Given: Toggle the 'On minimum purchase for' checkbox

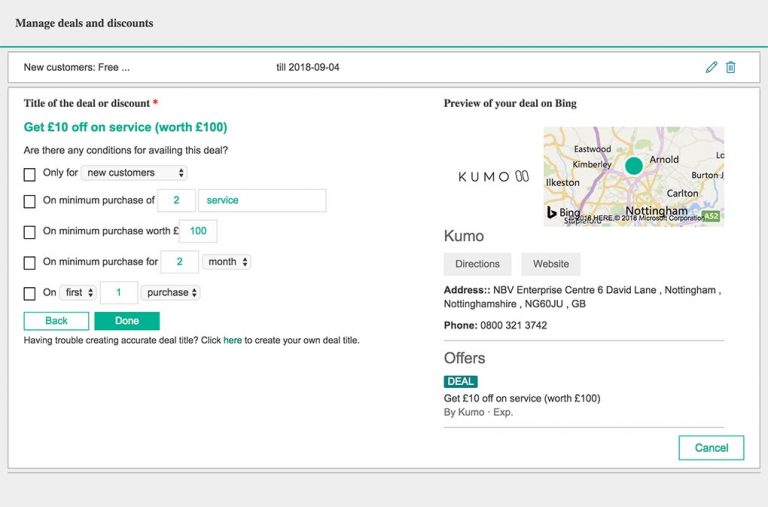Looking at the screenshot, I should (30, 263).
